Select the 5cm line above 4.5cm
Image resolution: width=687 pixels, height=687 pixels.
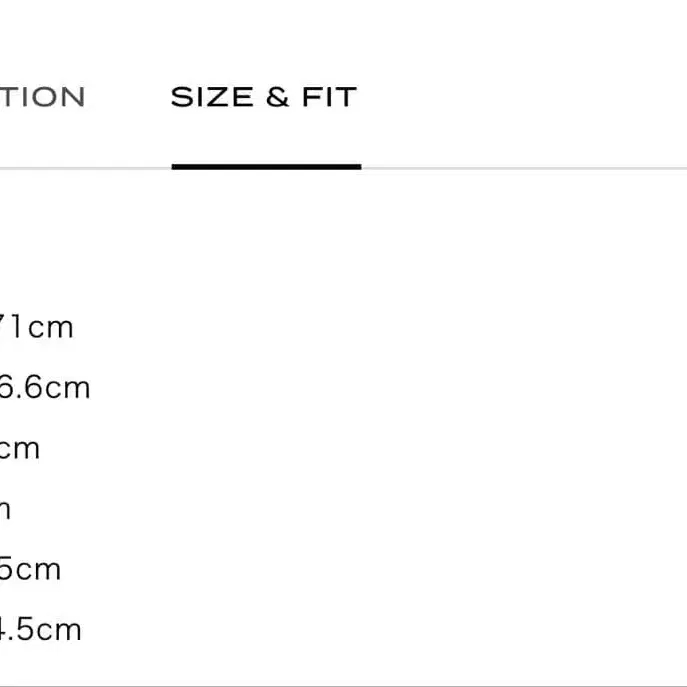30,569
